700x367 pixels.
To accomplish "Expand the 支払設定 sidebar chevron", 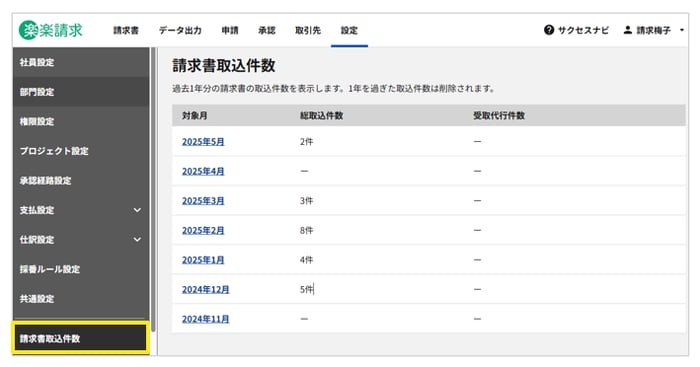I will click(137, 210).
